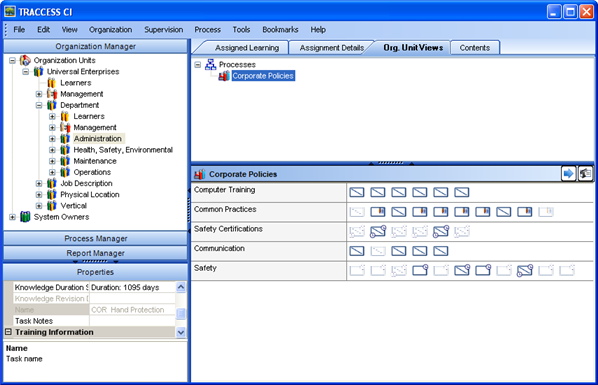This screenshot has width=598, height=385.
Task: Click the TRACCESS CI title bar app icon
Action: (x=10, y=12)
